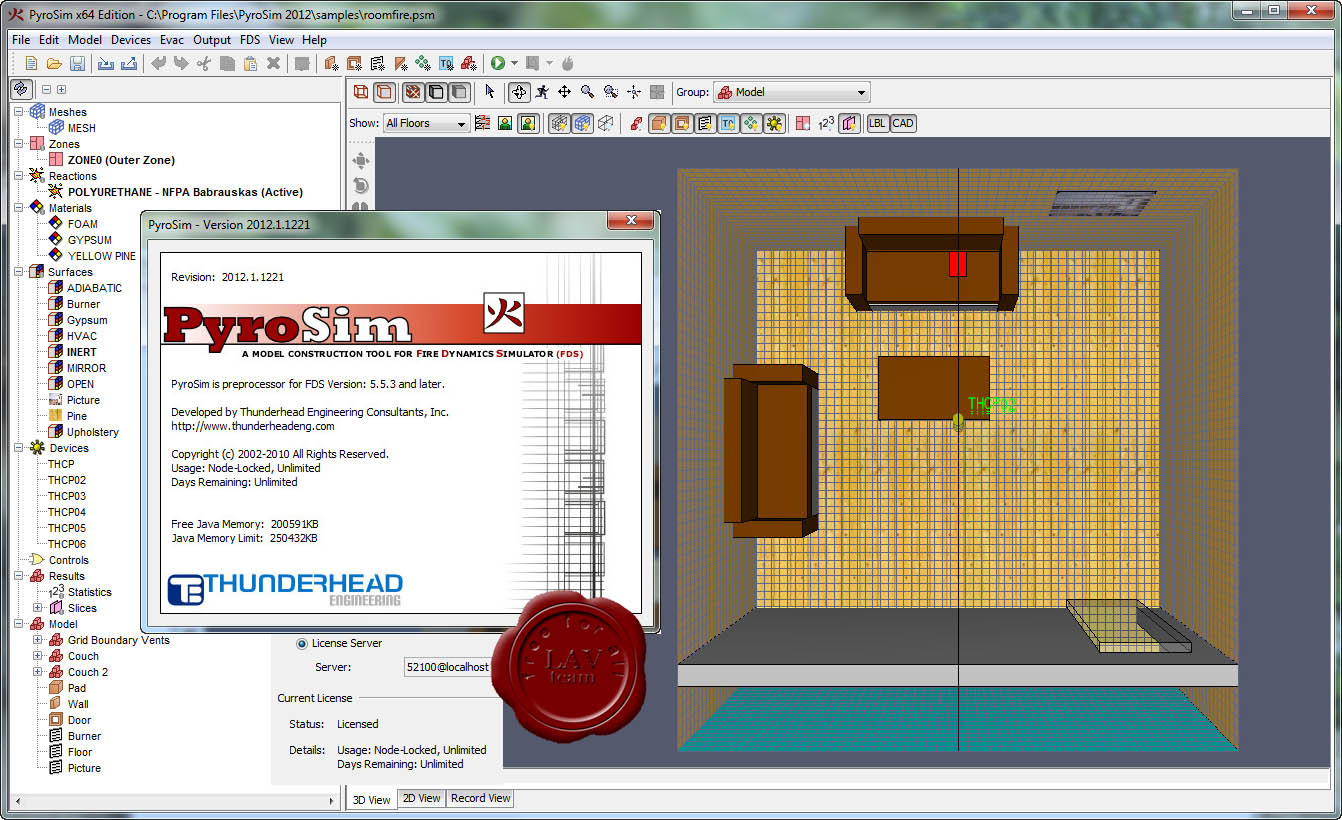The image size is (1342, 820).
Task: Toggle show mesh grid (blue cube) button
Action: 582,123
